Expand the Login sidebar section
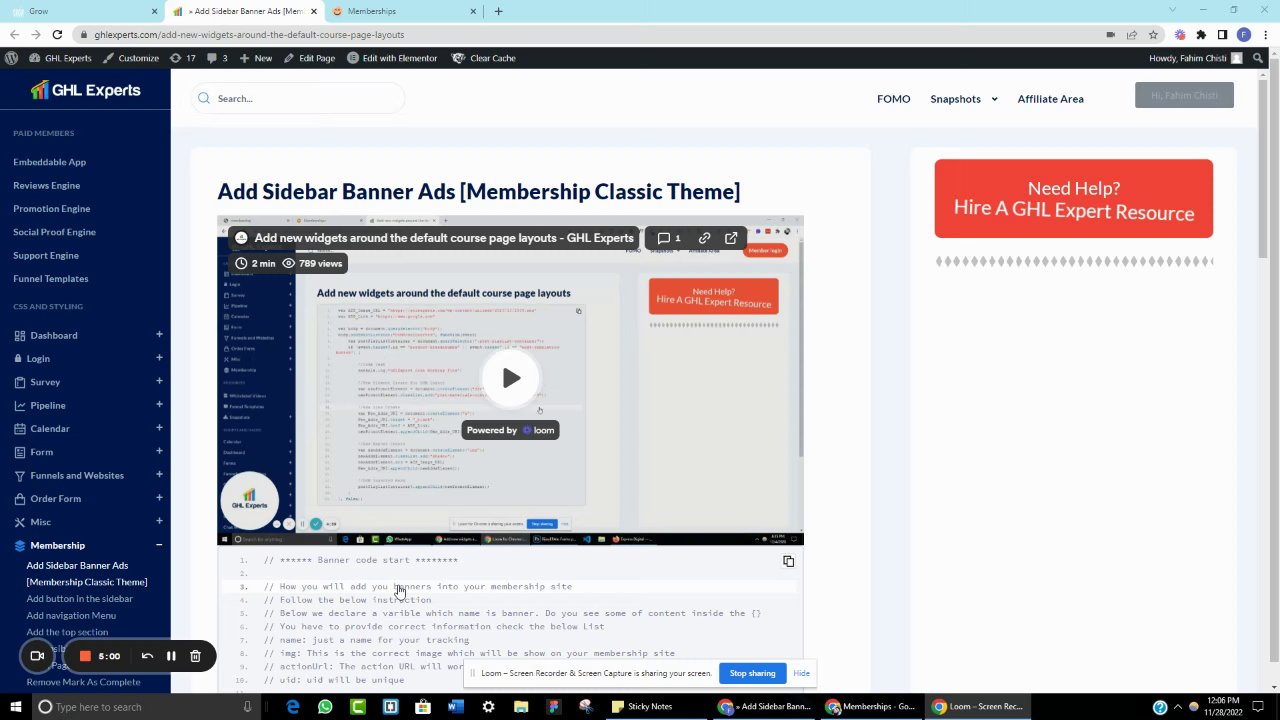 pos(159,358)
